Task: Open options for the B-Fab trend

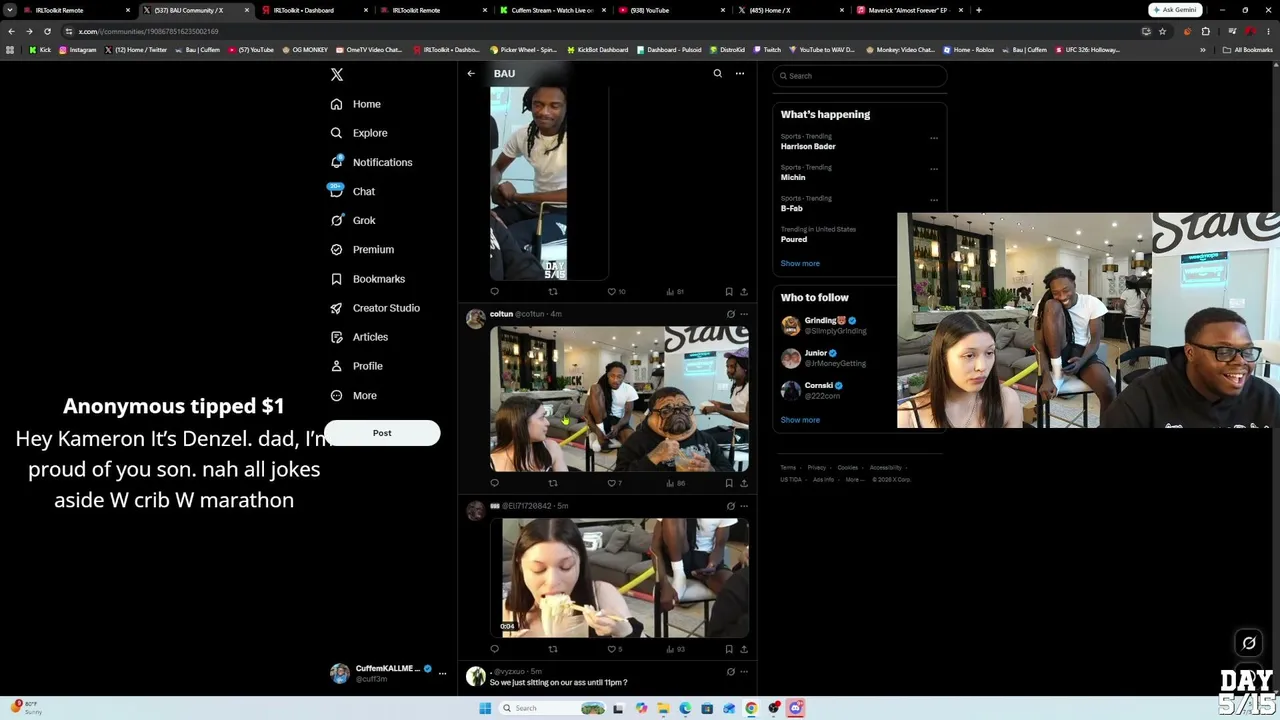Action: [x=934, y=200]
